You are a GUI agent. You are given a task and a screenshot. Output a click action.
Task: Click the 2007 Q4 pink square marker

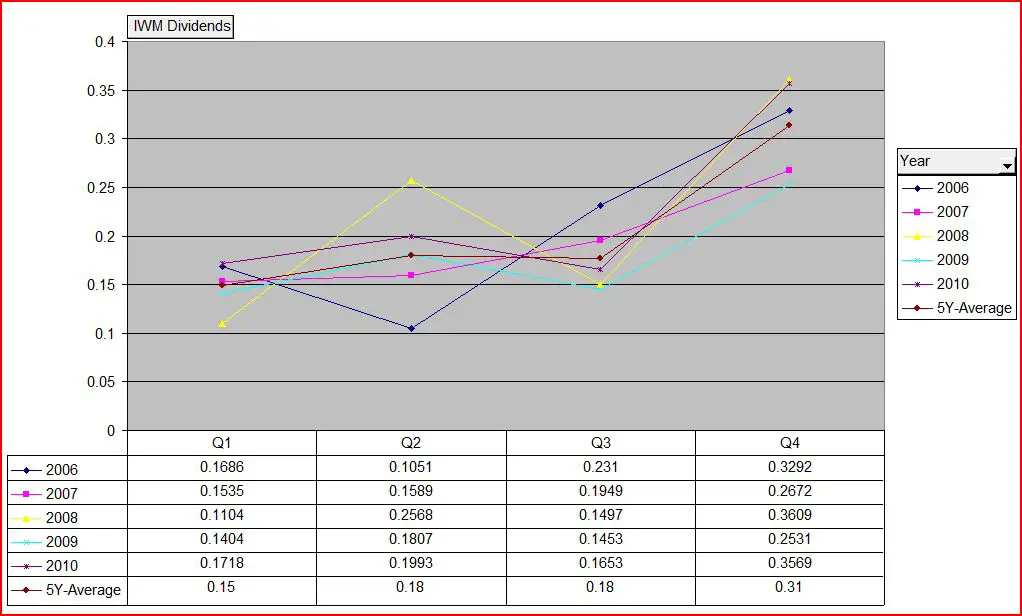[x=789, y=170]
